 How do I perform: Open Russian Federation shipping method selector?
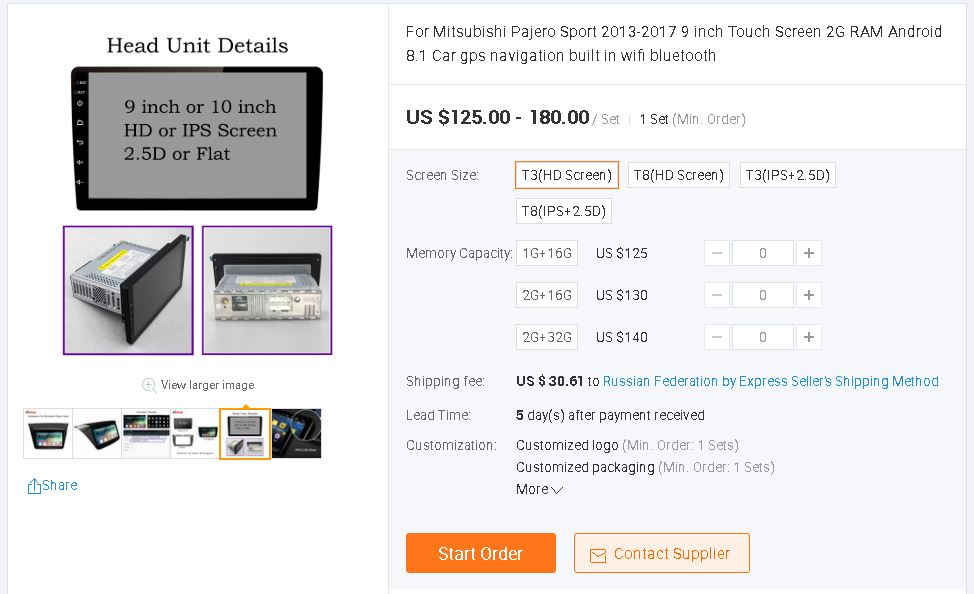tap(770, 381)
